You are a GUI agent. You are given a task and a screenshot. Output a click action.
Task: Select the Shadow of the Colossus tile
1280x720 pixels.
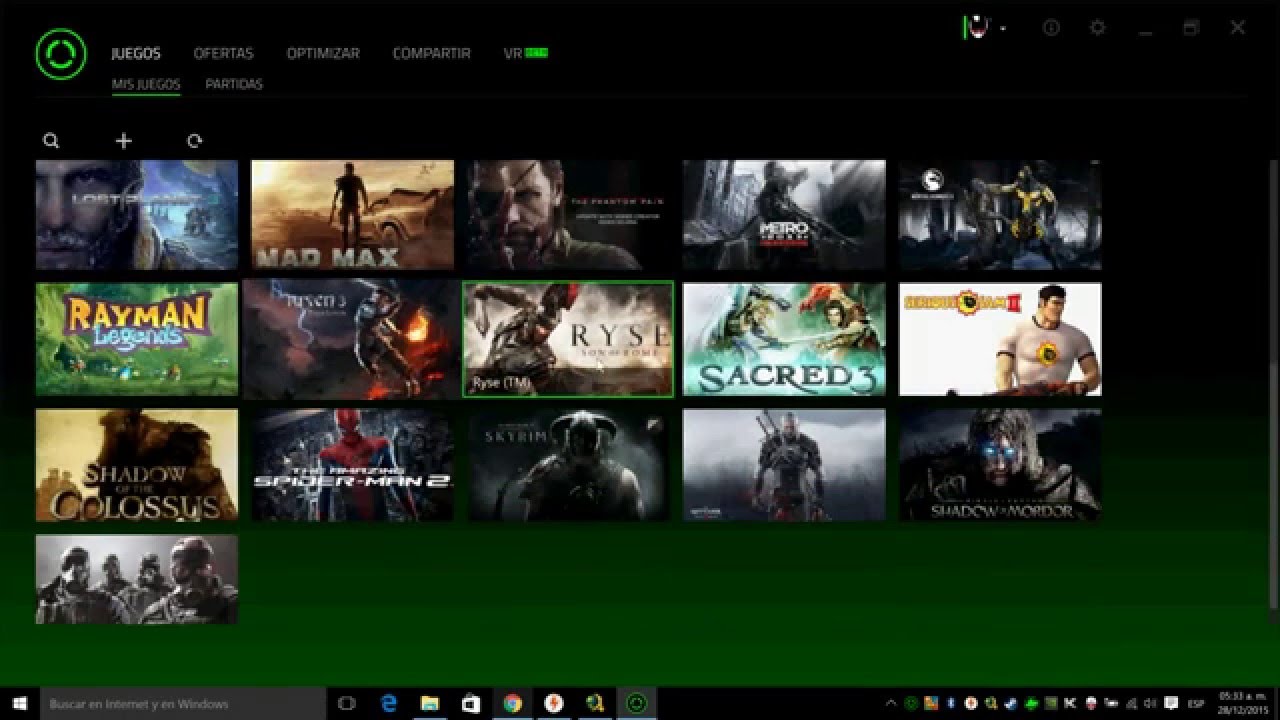(137, 465)
